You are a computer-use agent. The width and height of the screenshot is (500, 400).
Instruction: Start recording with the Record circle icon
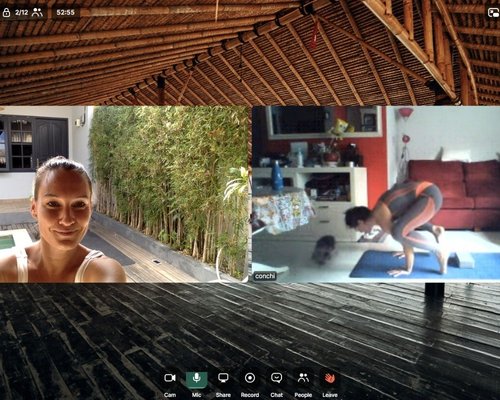coord(250,378)
